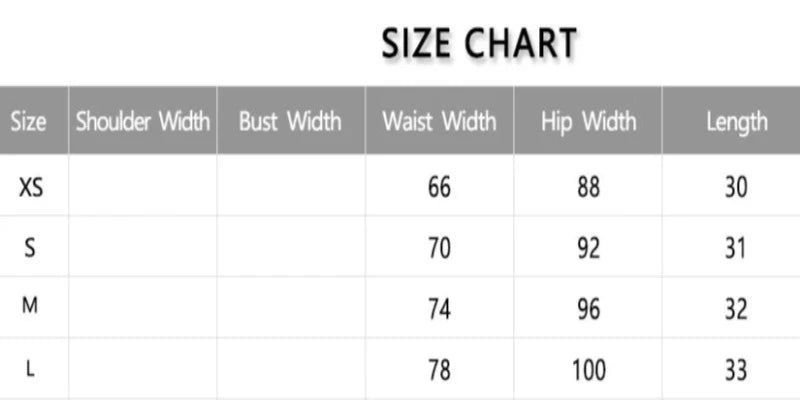Image resolution: width=800 pixels, height=400 pixels.
Task: Click hip width value 100
Action: point(589,370)
